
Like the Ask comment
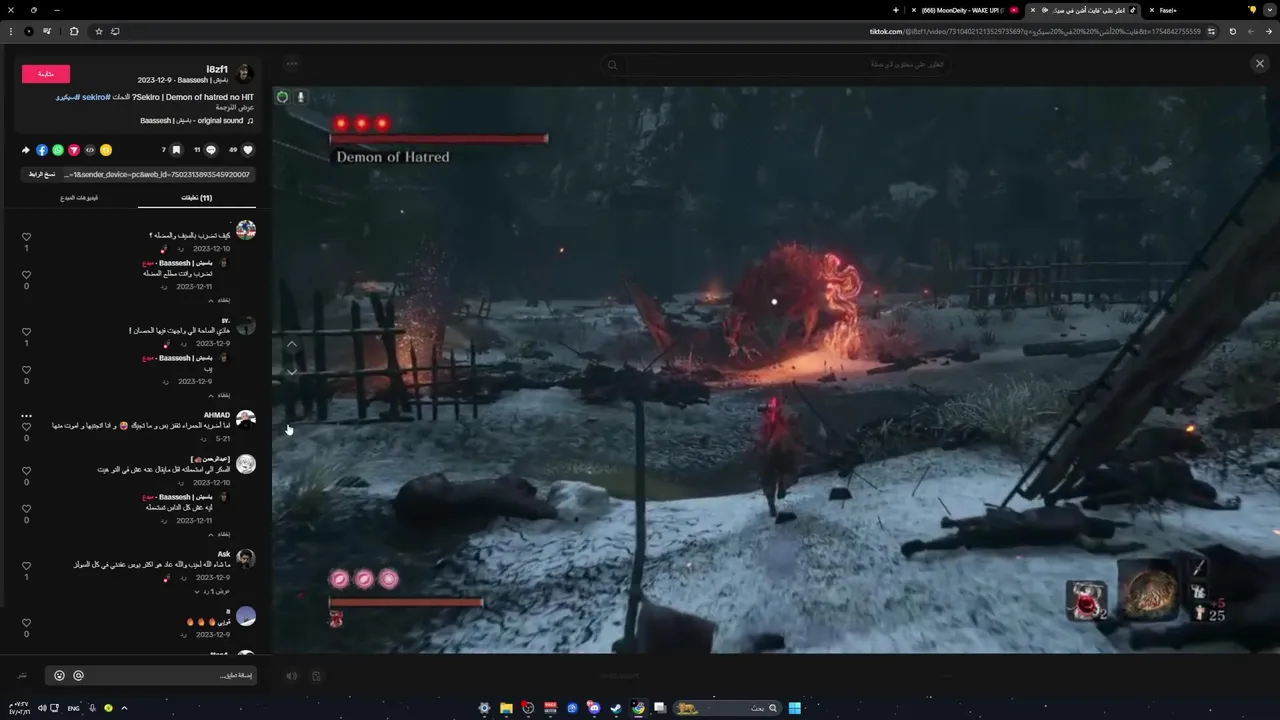[26, 566]
